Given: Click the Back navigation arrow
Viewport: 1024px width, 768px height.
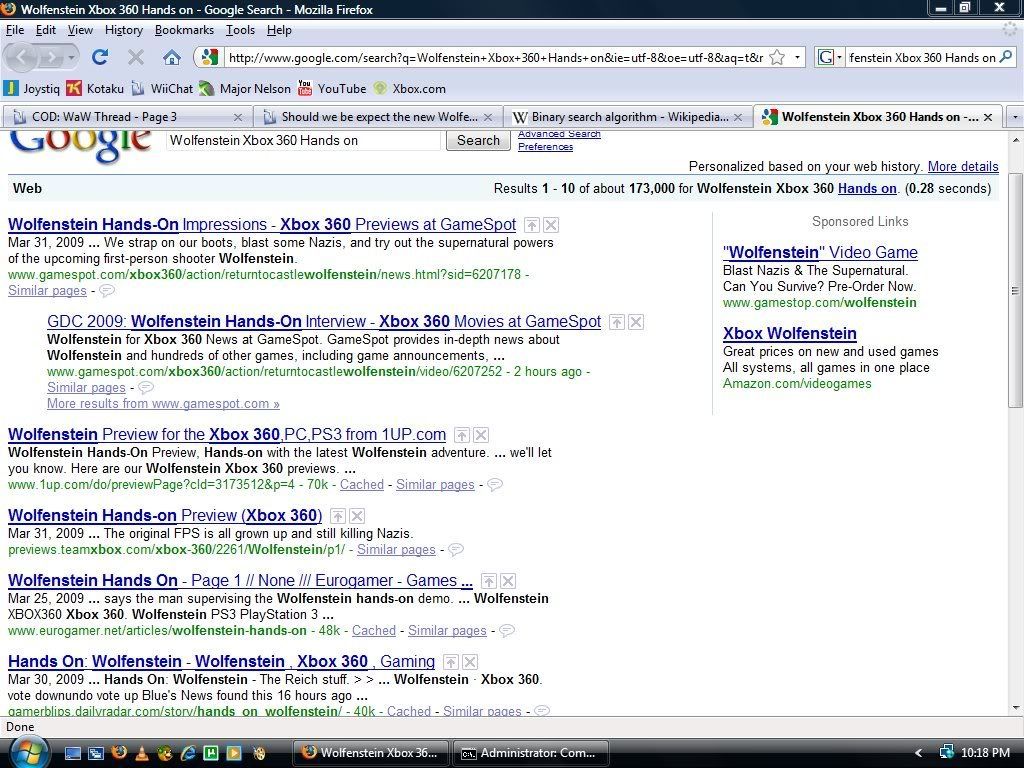Looking at the screenshot, I should 22,57.
